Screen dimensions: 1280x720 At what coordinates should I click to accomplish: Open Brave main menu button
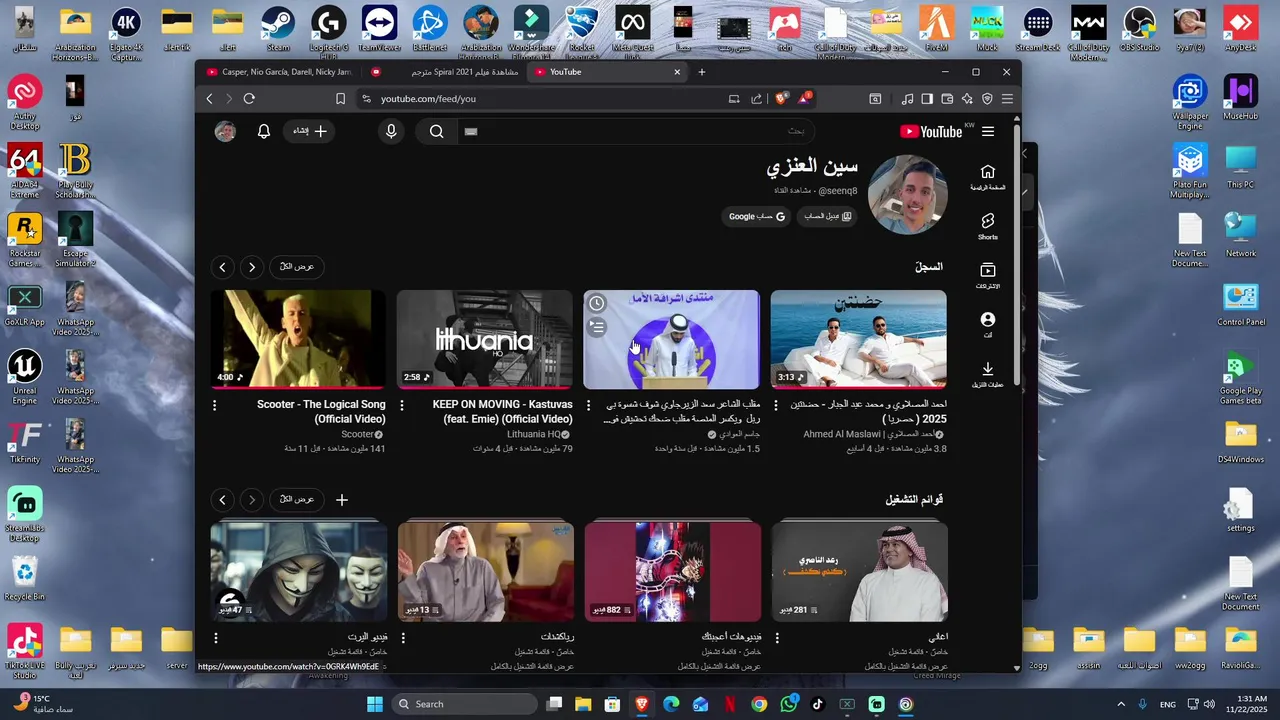(x=1007, y=99)
